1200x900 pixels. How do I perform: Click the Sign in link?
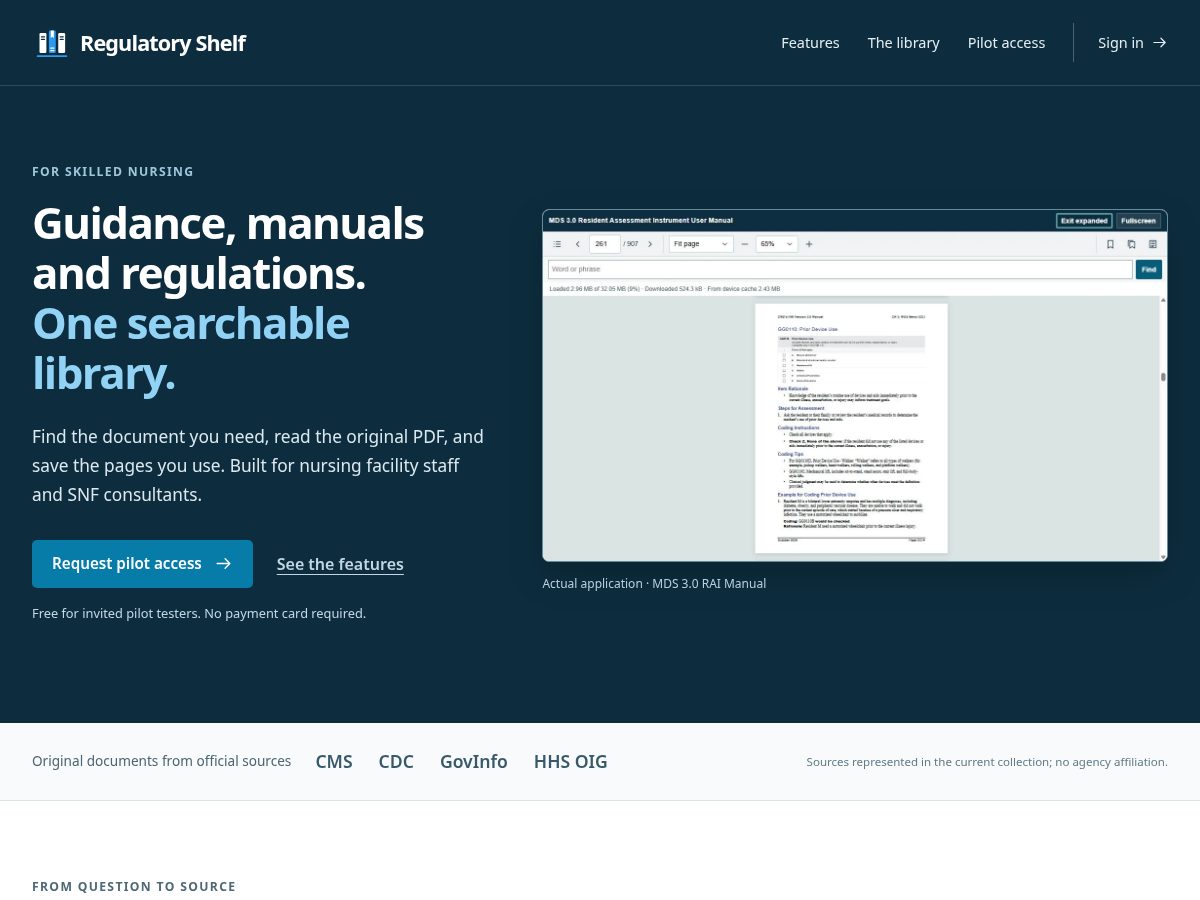coord(1132,43)
